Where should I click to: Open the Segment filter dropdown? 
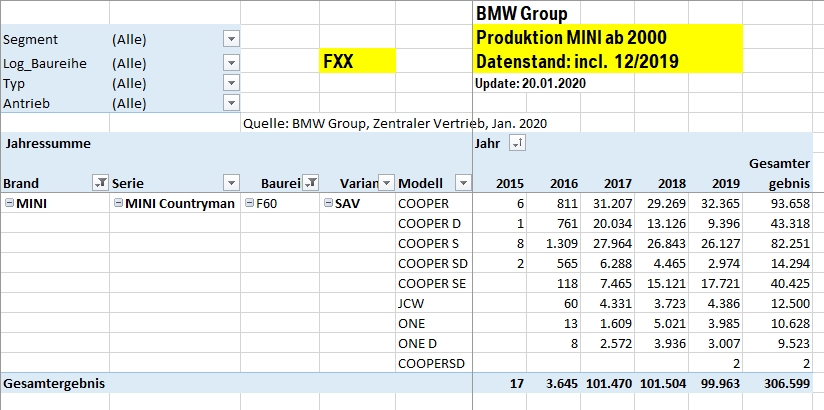[231, 39]
